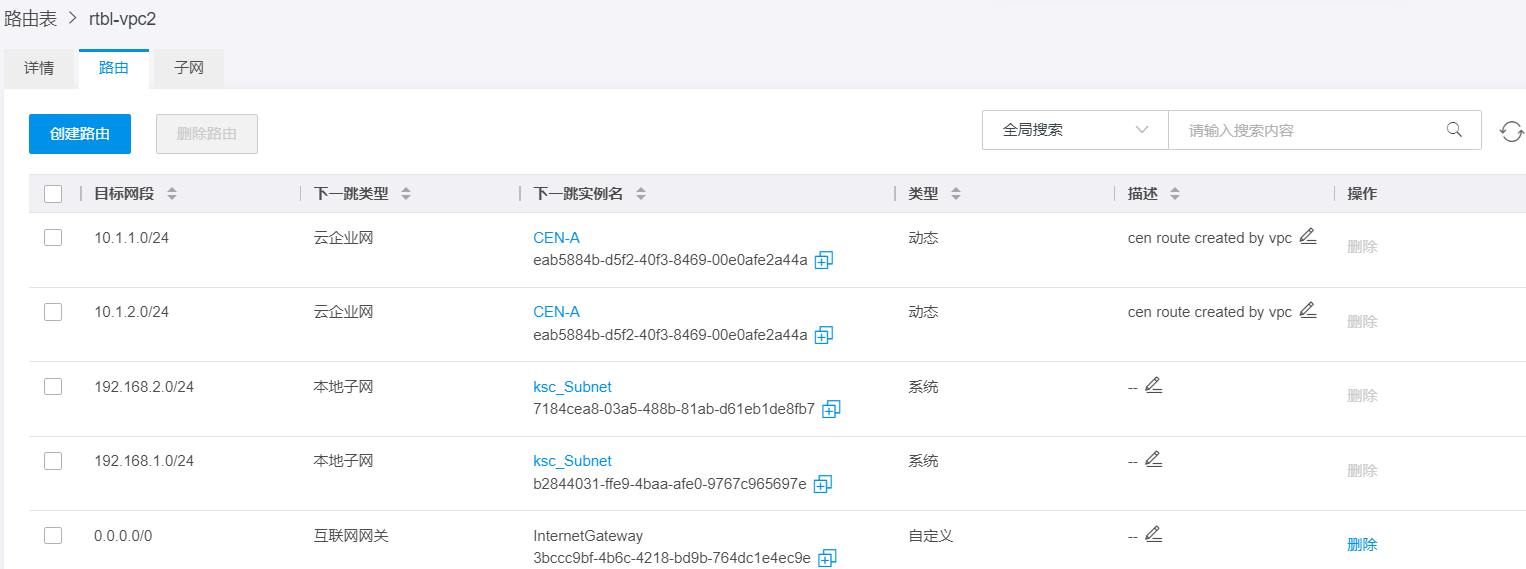Image resolution: width=1526 pixels, height=569 pixels.
Task: Sort the table by 下一跳类型 column
Action: coord(406,194)
